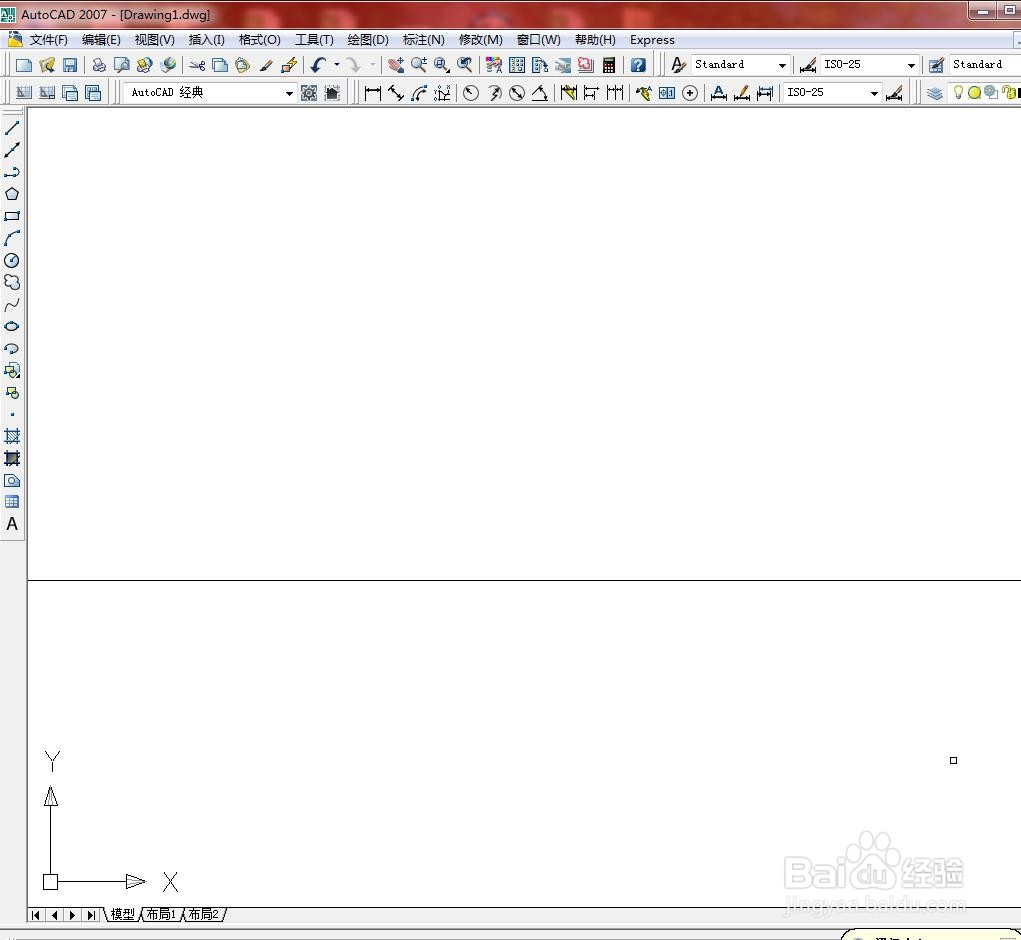Expand the dimension toolbar ISO-25 dropdown
The height and width of the screenshot is (940, 1021).
tap(874, 93)
